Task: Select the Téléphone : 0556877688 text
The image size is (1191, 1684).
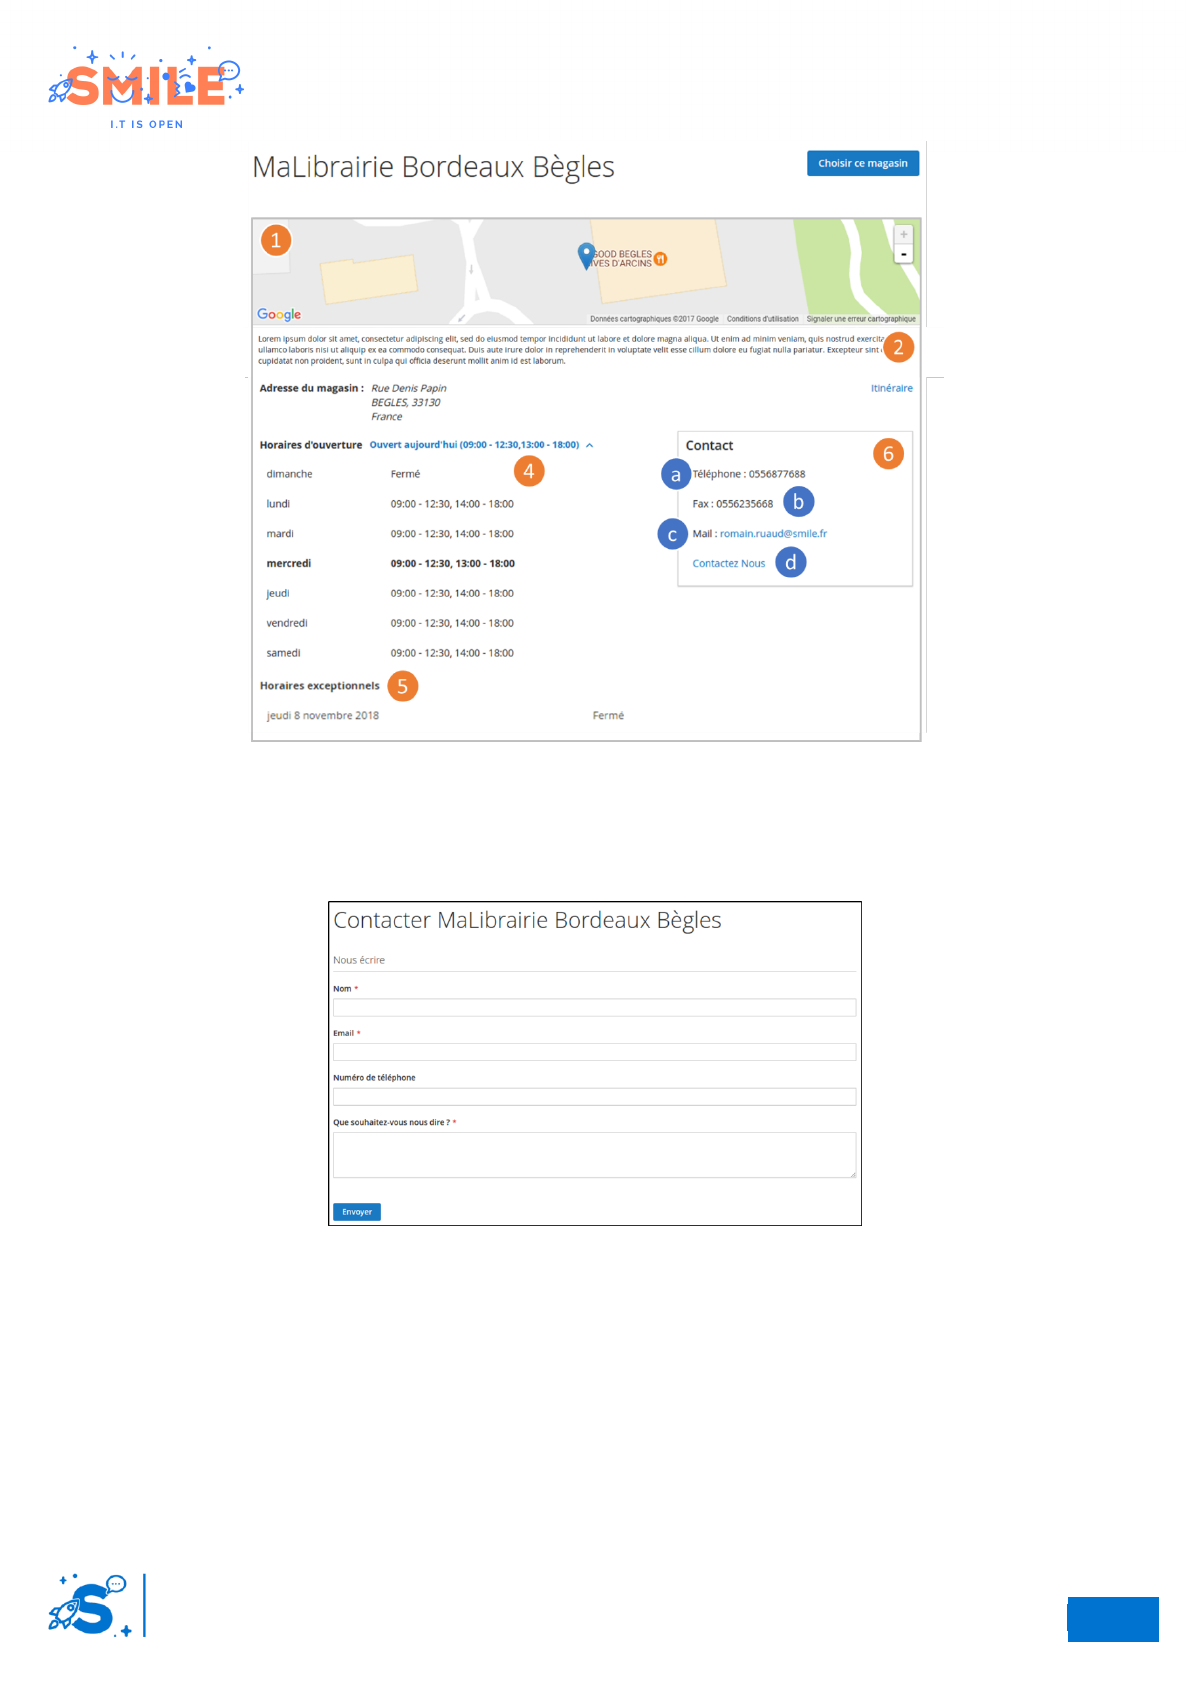Action: click(748, 474)
